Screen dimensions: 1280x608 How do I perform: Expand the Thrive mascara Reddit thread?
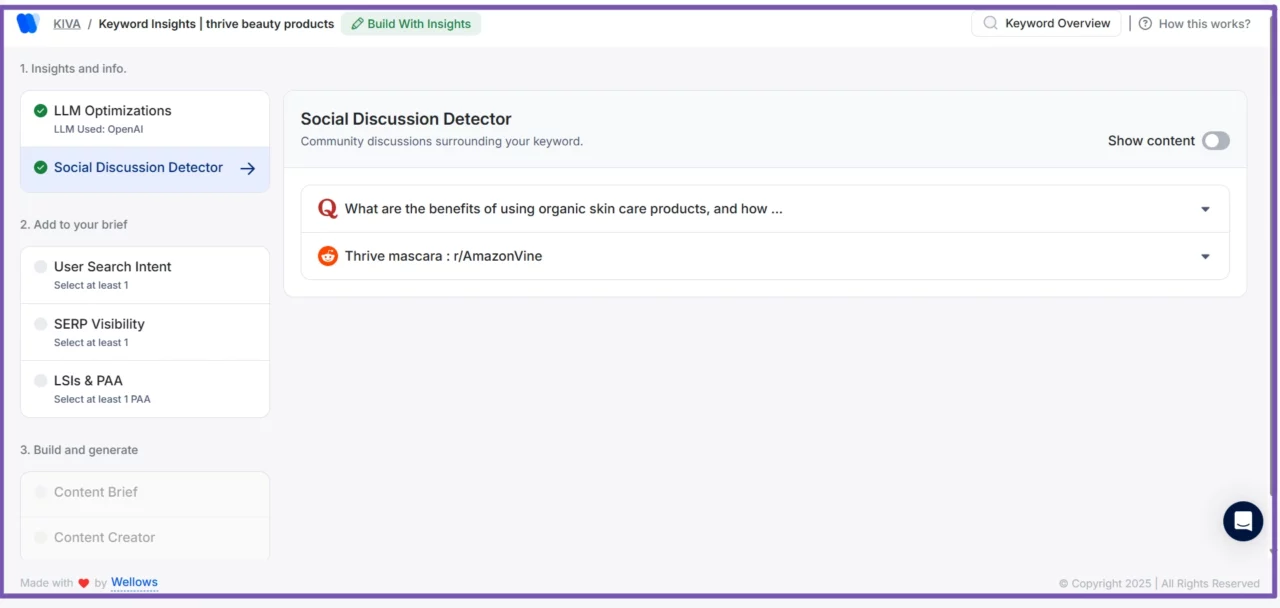(1205, 256)
